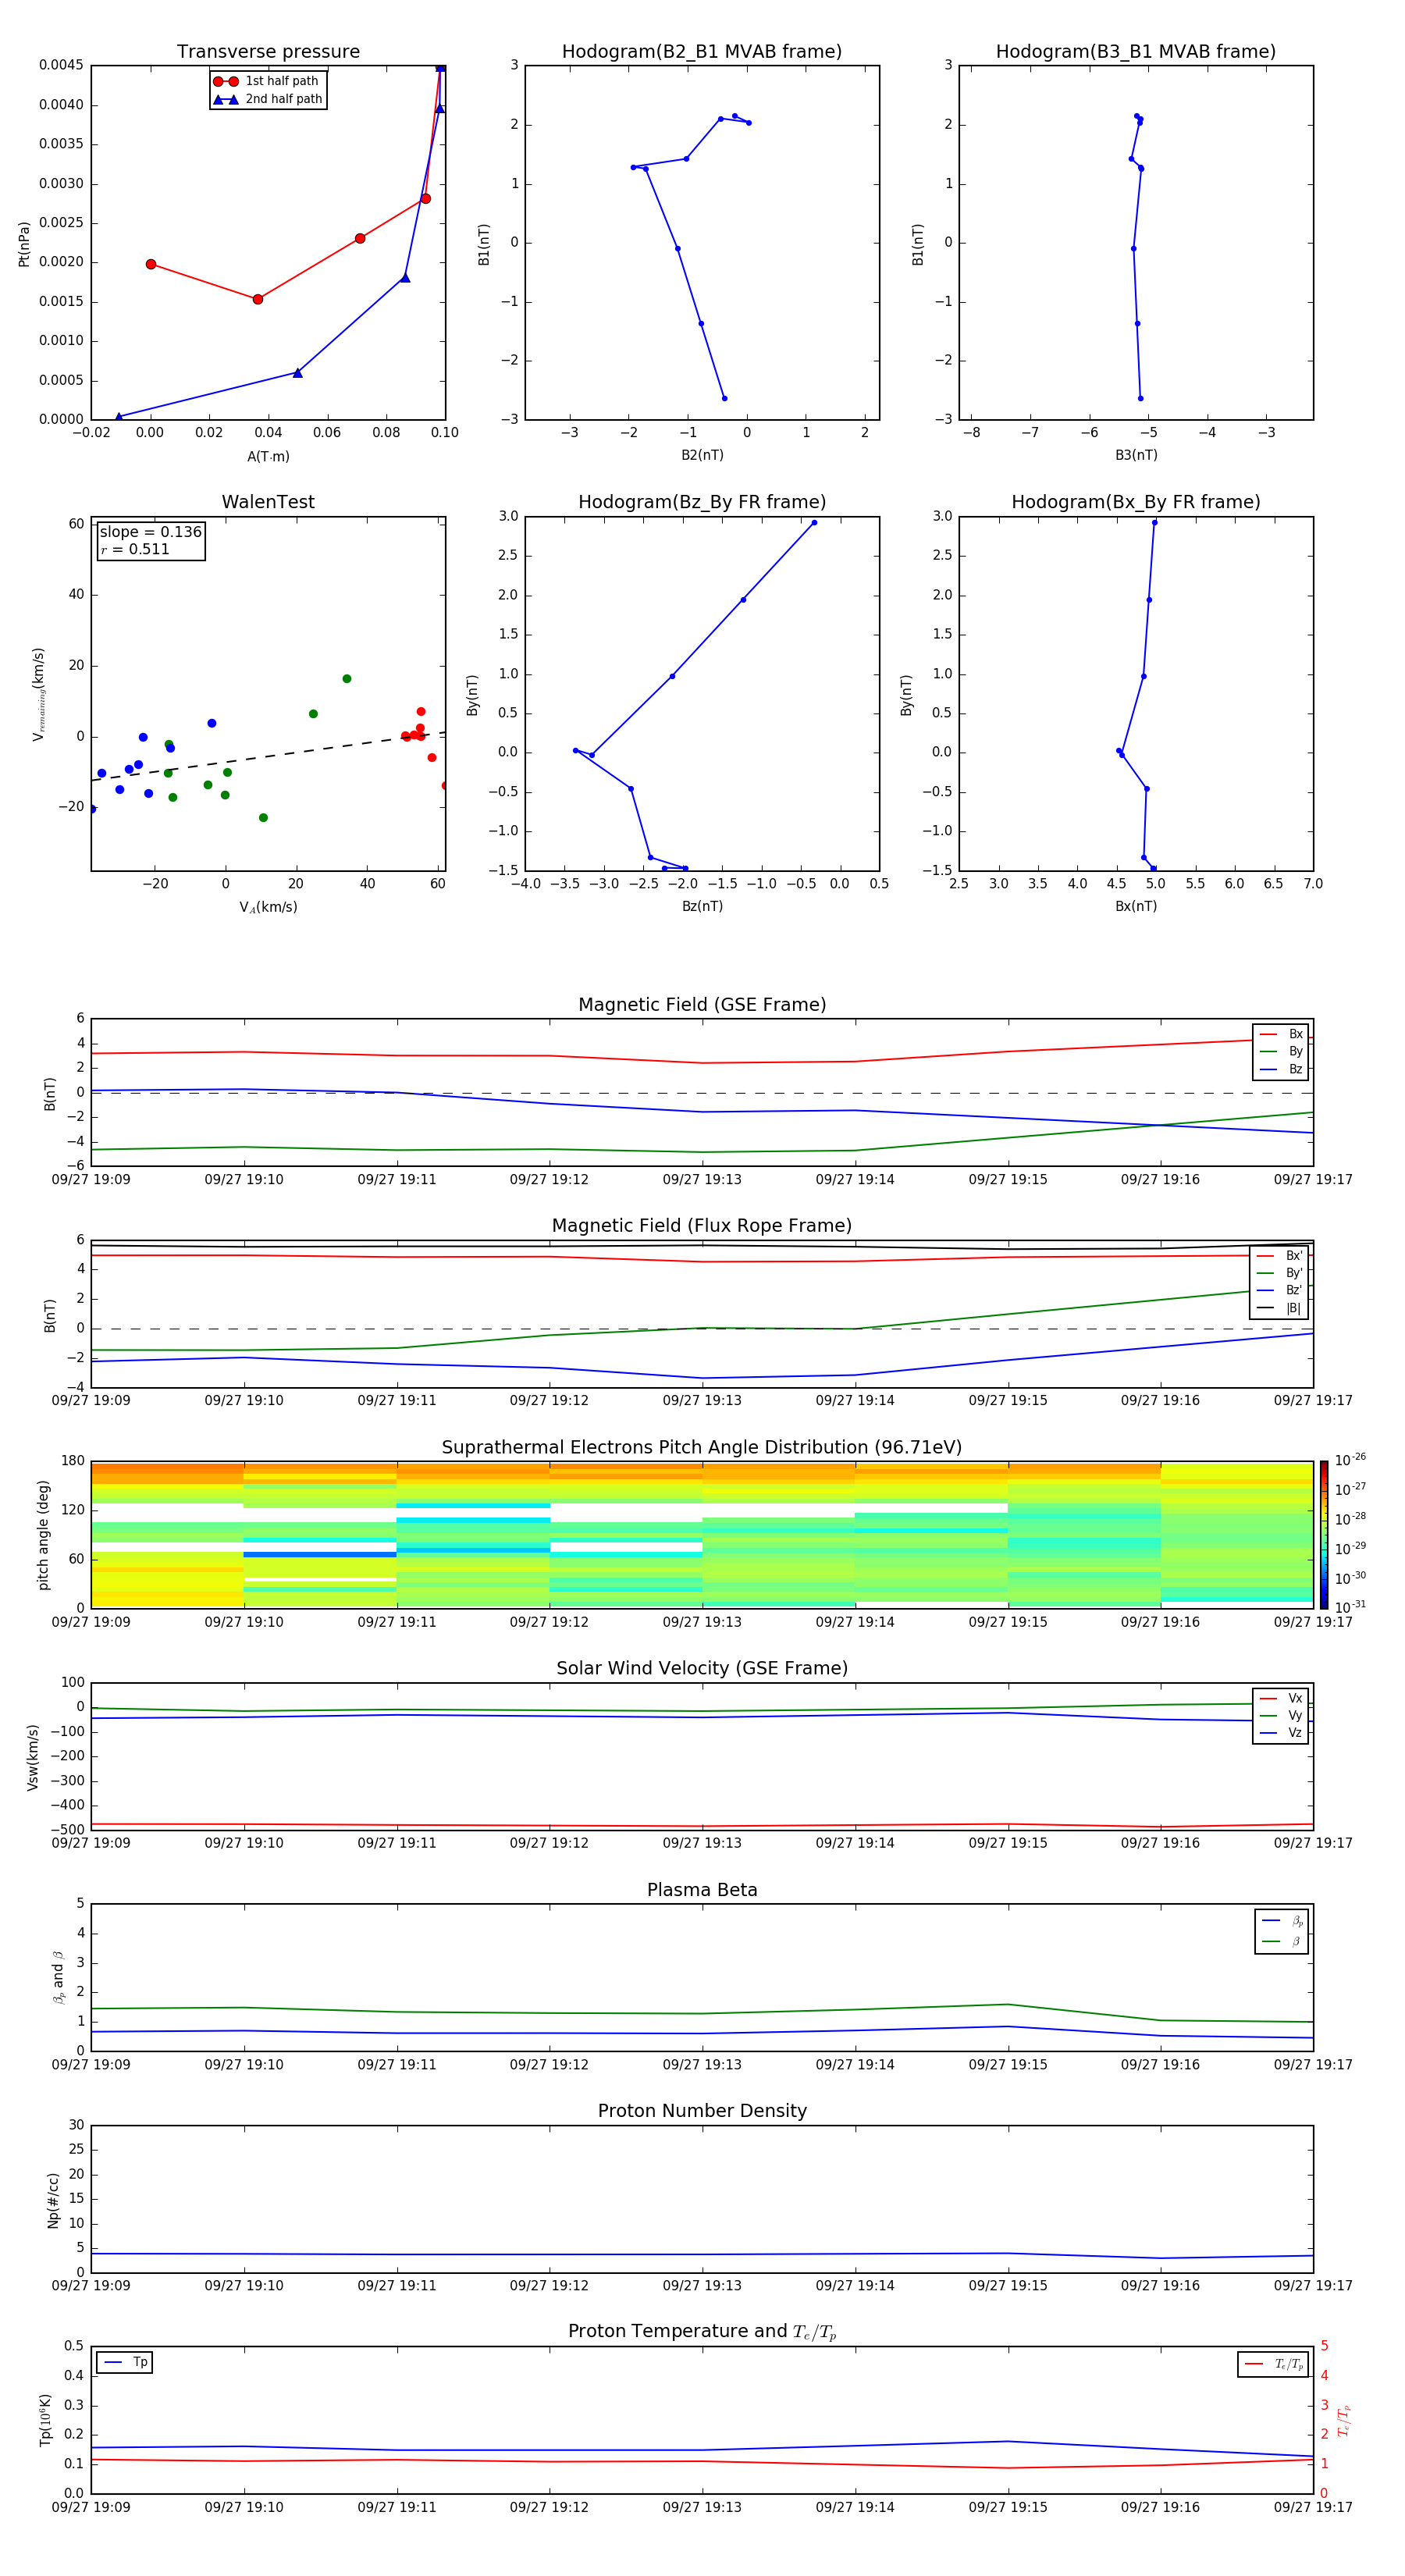Click the 10^-26 colorbar tick label
Image resolution: width=1405 pixels, height=2576 pixels.
click(x=1351, y=1461)
